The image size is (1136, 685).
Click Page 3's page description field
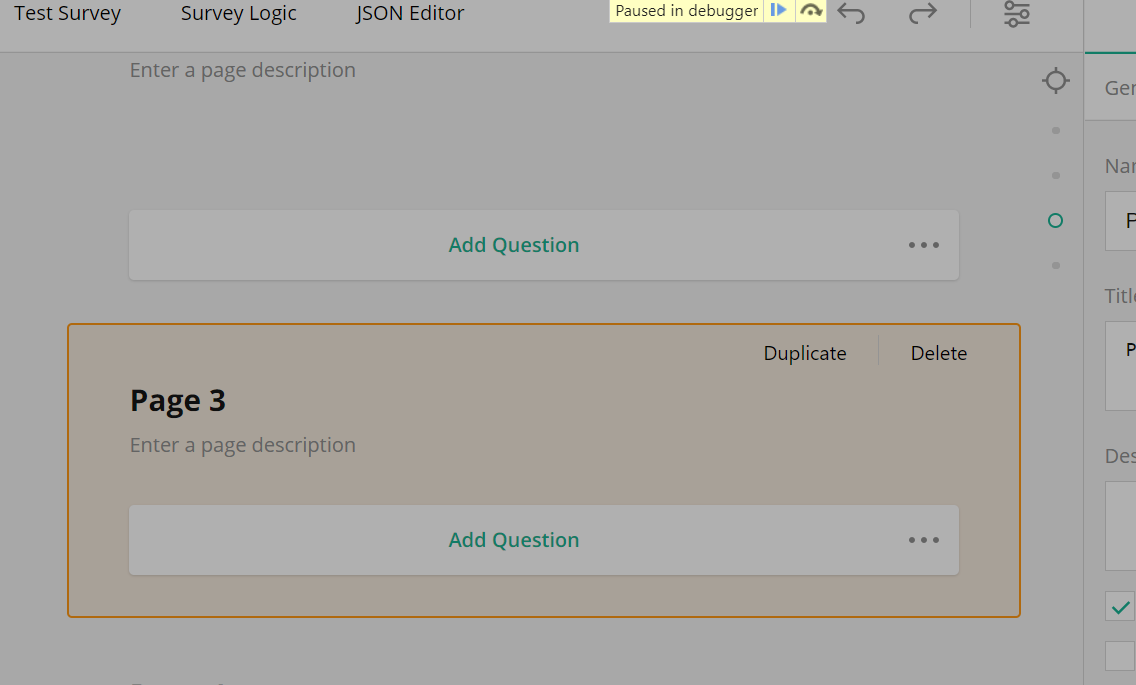(243, 444)
